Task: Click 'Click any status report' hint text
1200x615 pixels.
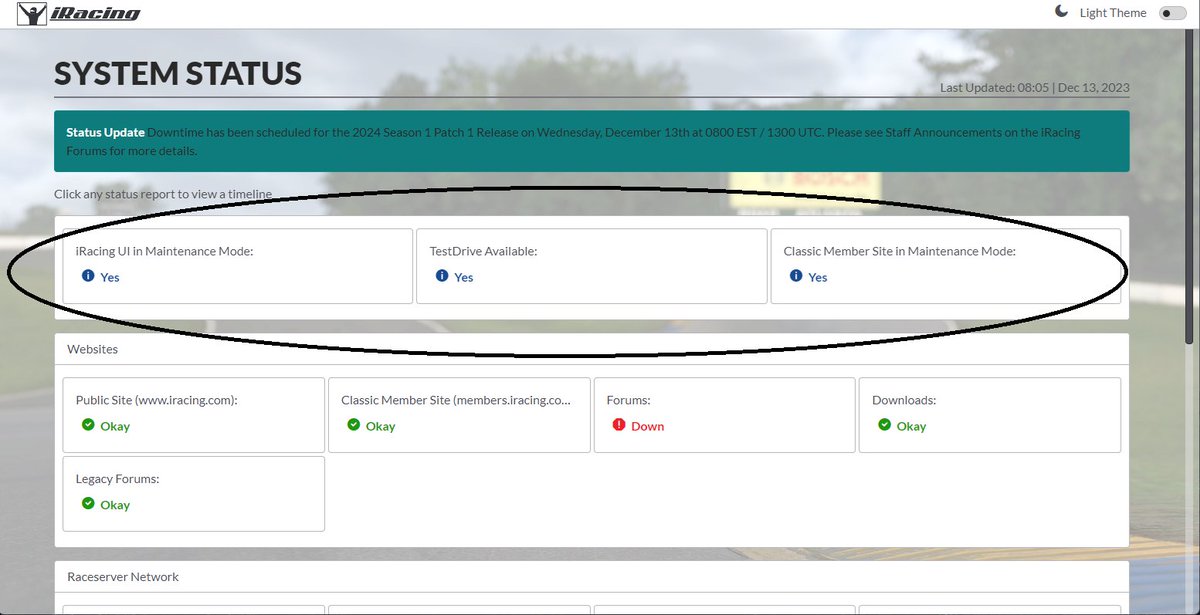Action: tap(163, 194)
